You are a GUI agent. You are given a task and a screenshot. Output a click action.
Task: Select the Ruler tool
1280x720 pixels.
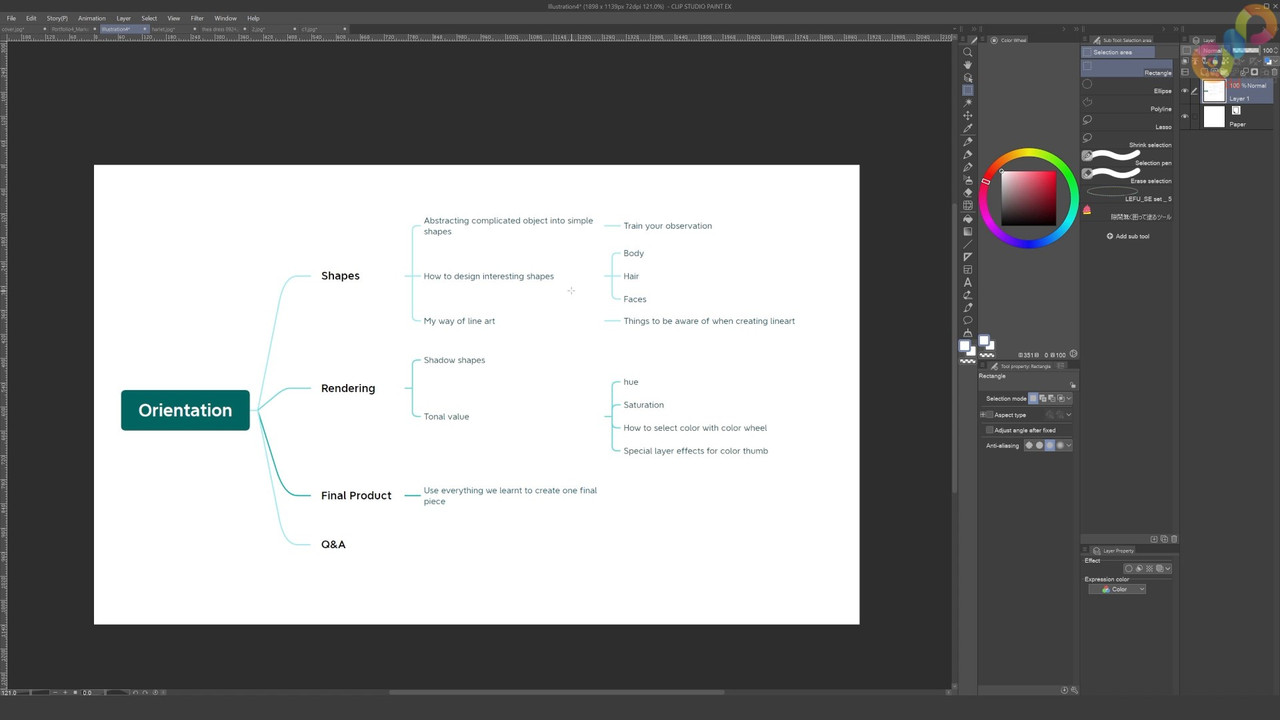point(968,257)
